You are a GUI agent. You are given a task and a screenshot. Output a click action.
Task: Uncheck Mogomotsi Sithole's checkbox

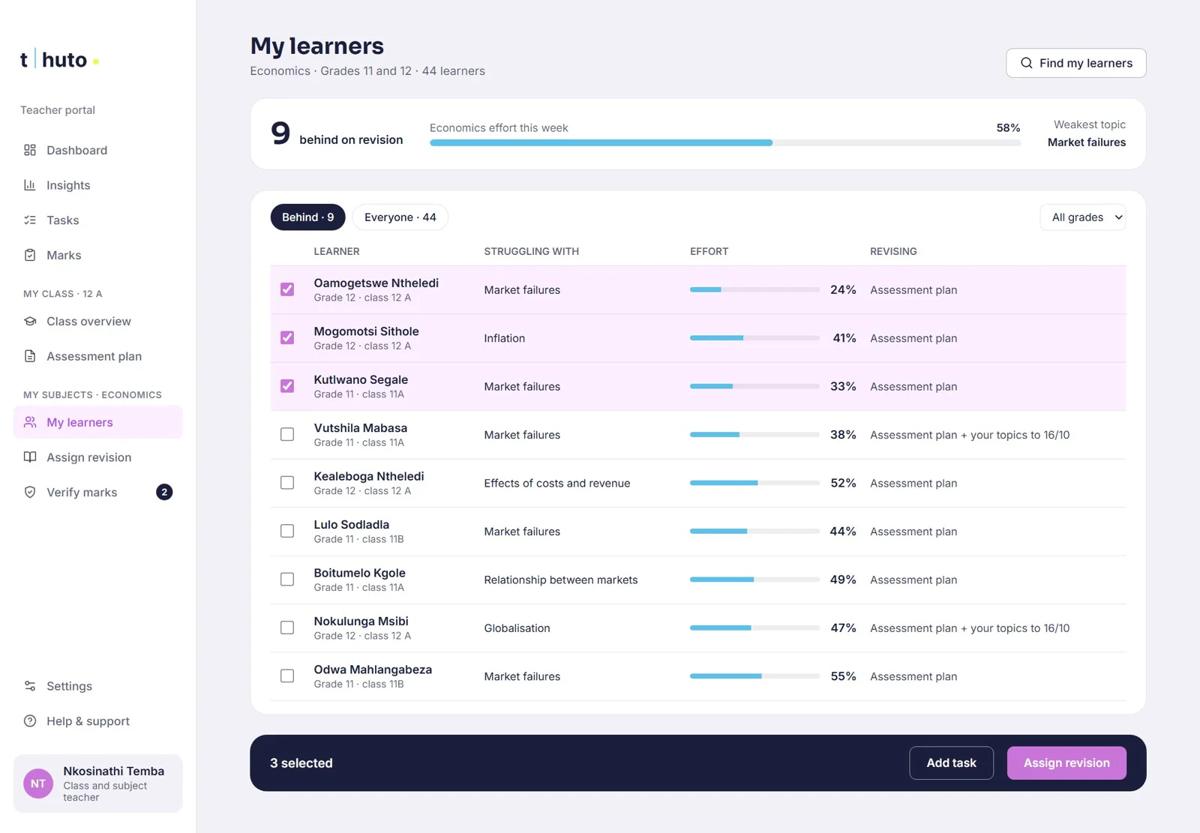[287, 338]
